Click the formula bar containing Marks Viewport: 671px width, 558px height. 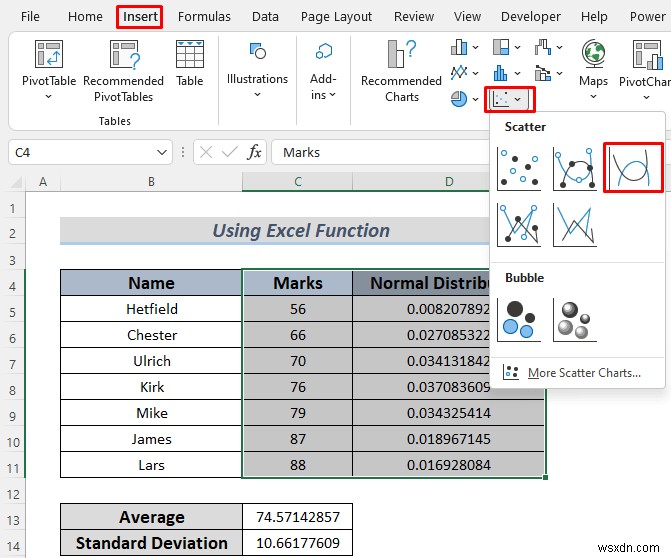coord(381,152)
